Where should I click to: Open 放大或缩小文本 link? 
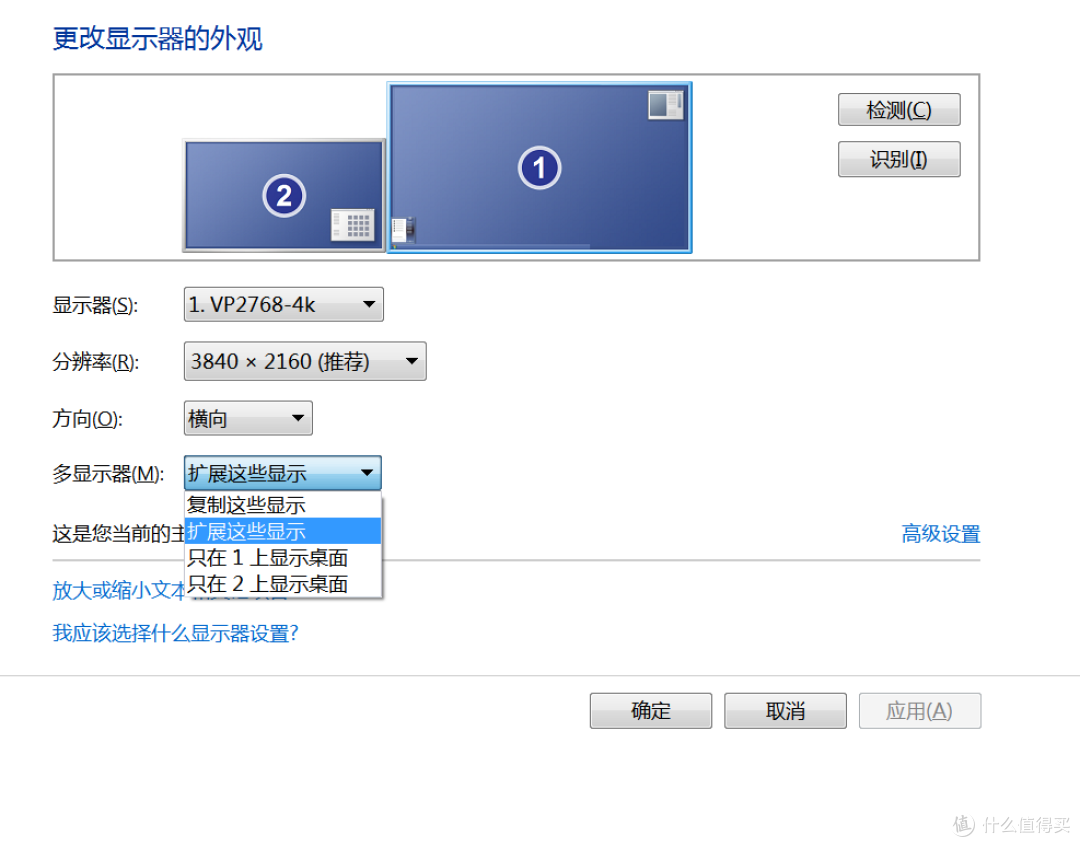[x=118, y=590]
